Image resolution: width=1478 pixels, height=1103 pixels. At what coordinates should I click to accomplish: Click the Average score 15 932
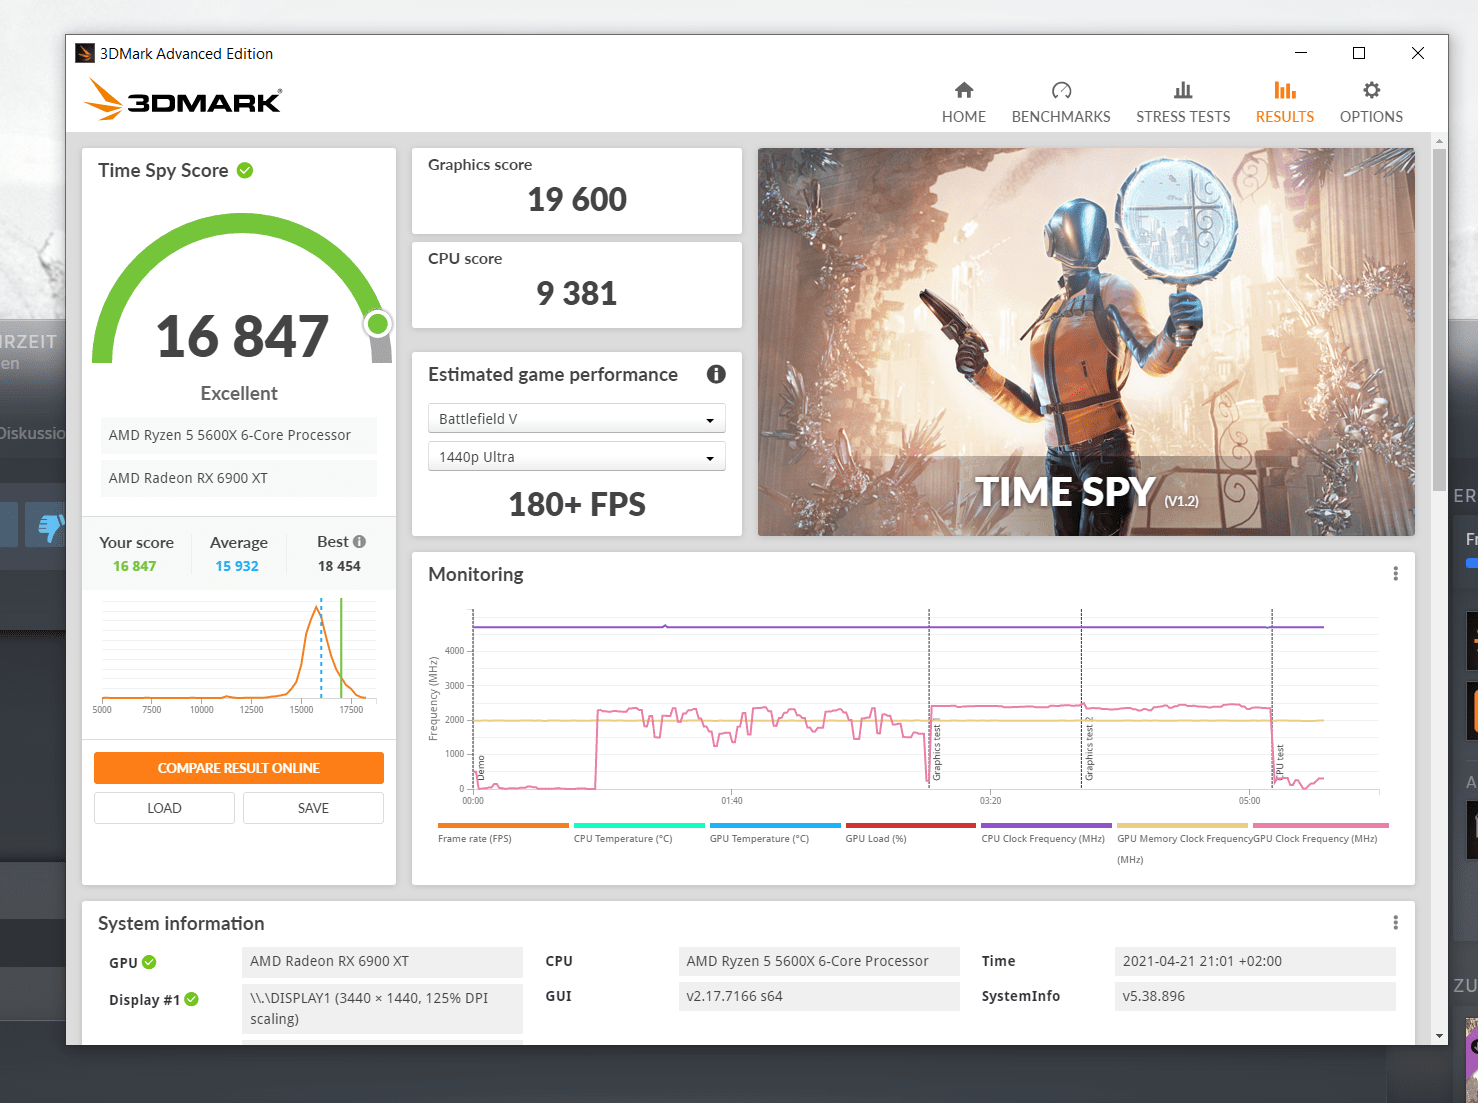(237, 566)
